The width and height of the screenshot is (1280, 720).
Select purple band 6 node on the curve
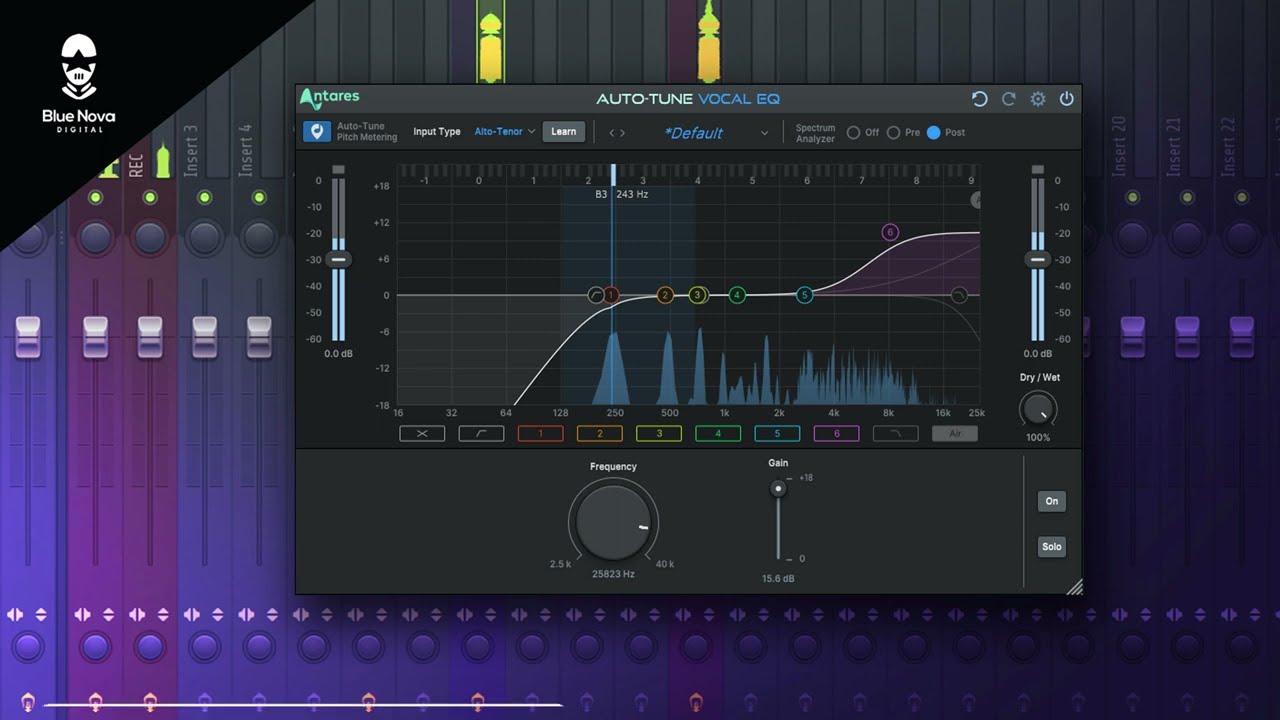[x=890, y=233]
